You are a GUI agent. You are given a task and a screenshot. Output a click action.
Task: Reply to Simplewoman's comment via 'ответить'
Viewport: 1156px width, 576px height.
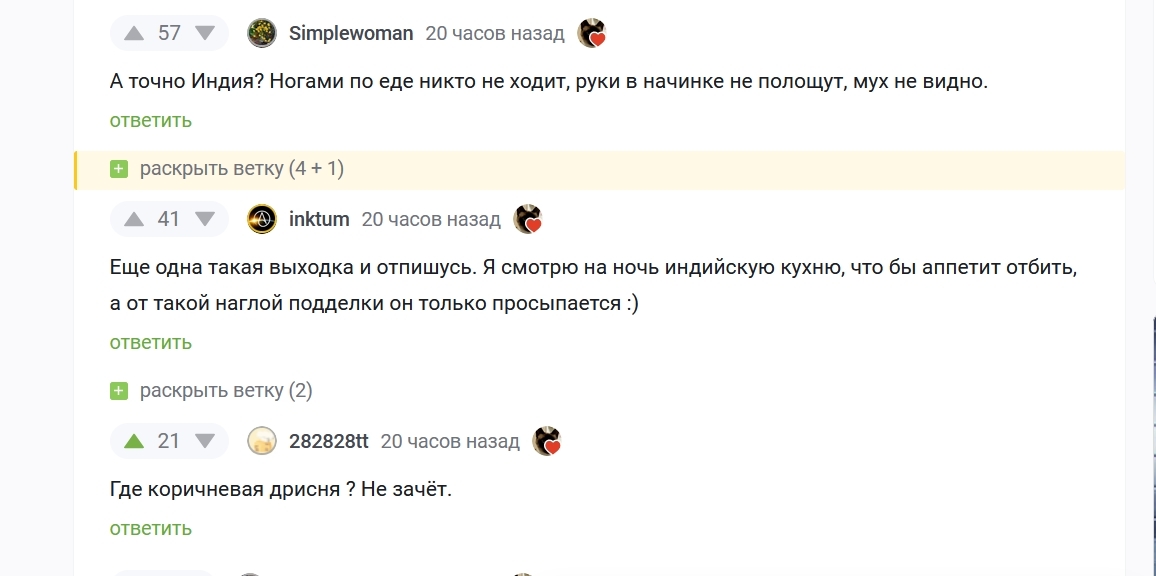151,121
